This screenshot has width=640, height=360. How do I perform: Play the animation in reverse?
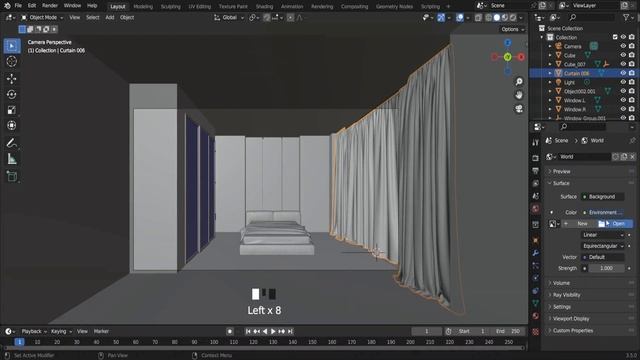click(265, 331)
